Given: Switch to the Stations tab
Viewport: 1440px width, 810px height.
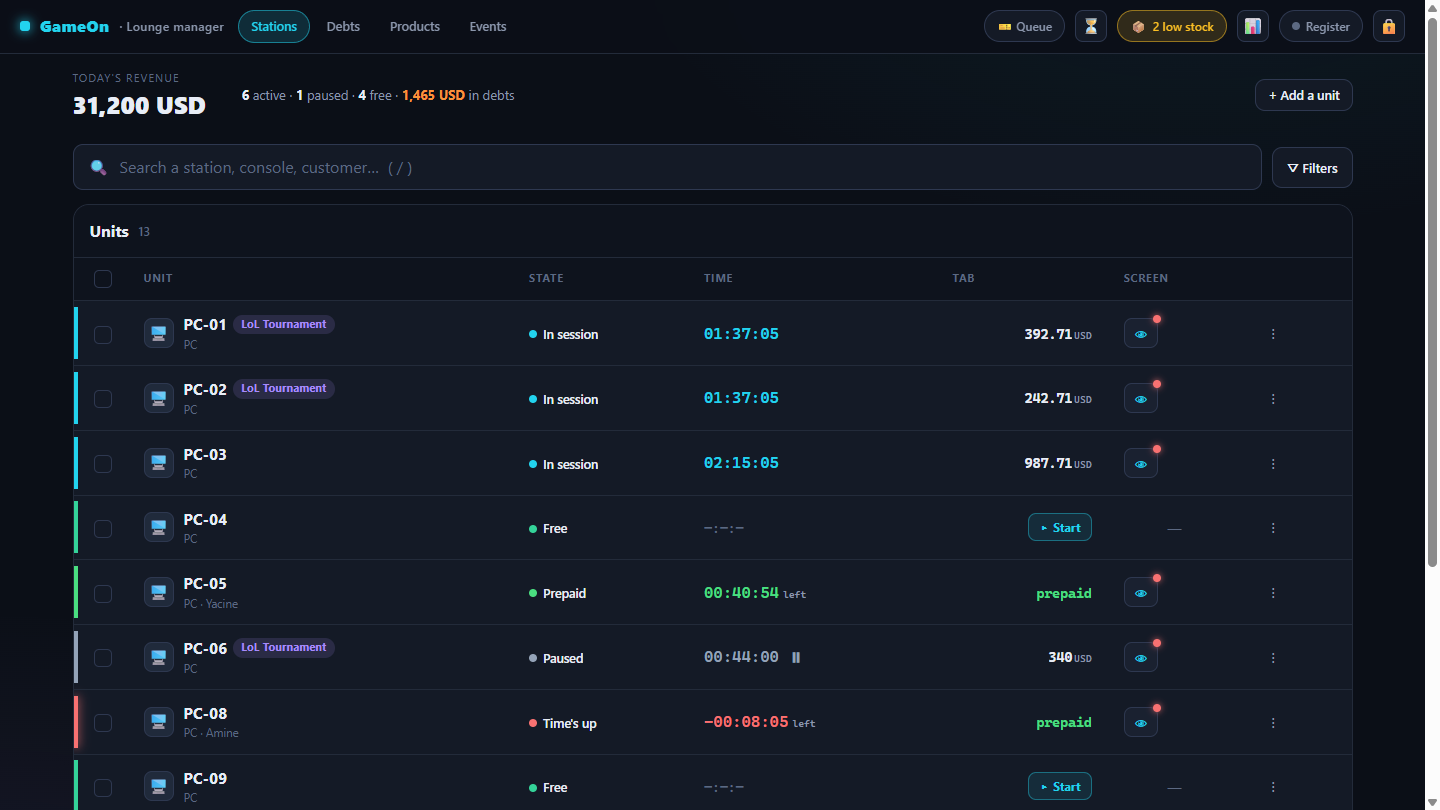Looking at the screenshot, I should tap(274, 26).
